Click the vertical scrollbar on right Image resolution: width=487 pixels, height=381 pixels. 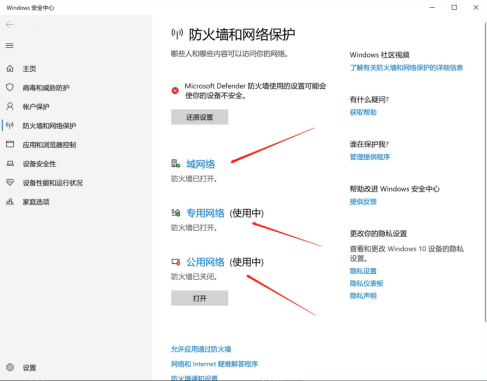pos(485,172)
